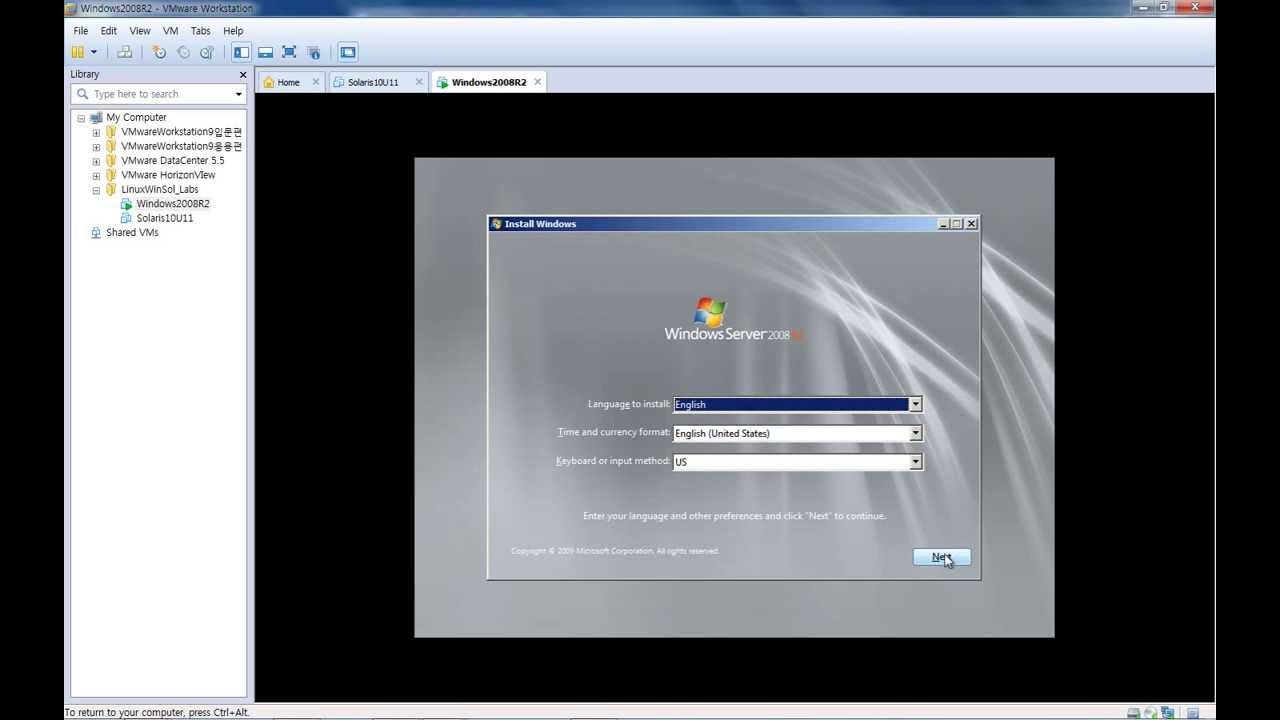Screen dimensions: 1280x720
Task: Click the console view toolbar icon
Action: [x=347, y=52]
